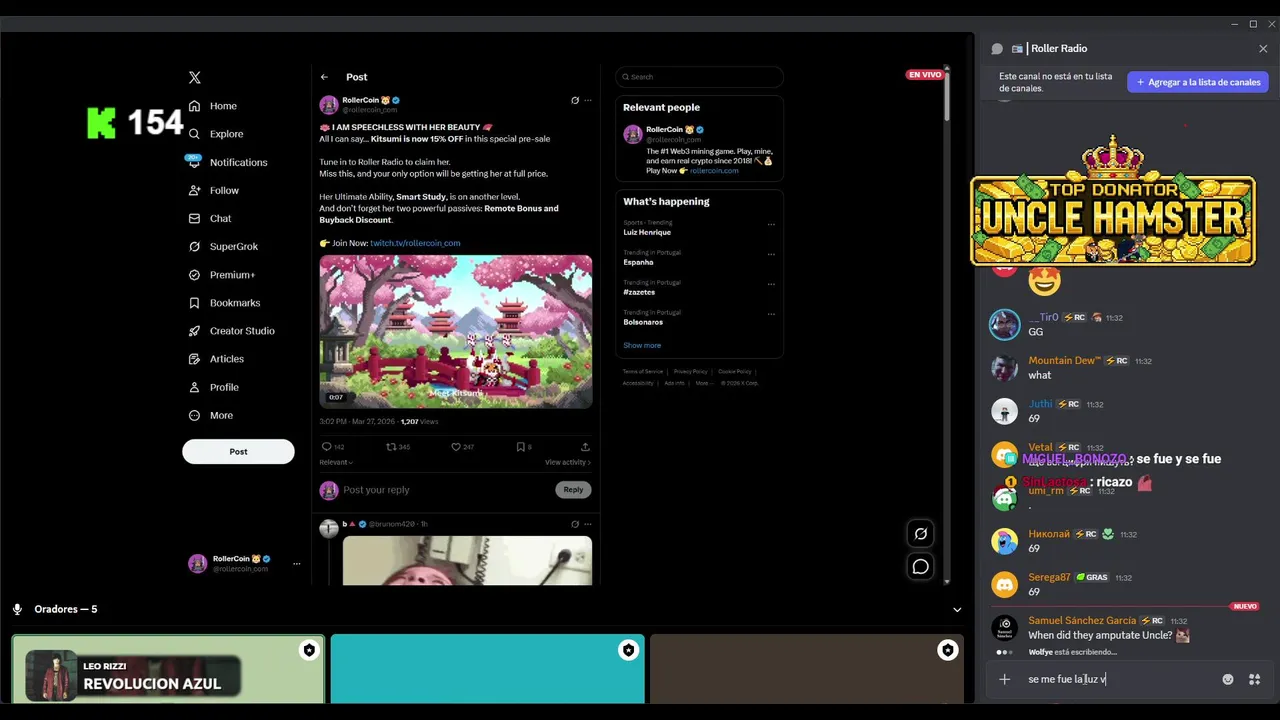Click the chat bubble icon beside Roller Radio
The image size is (1280, 720).
point(997,48)
